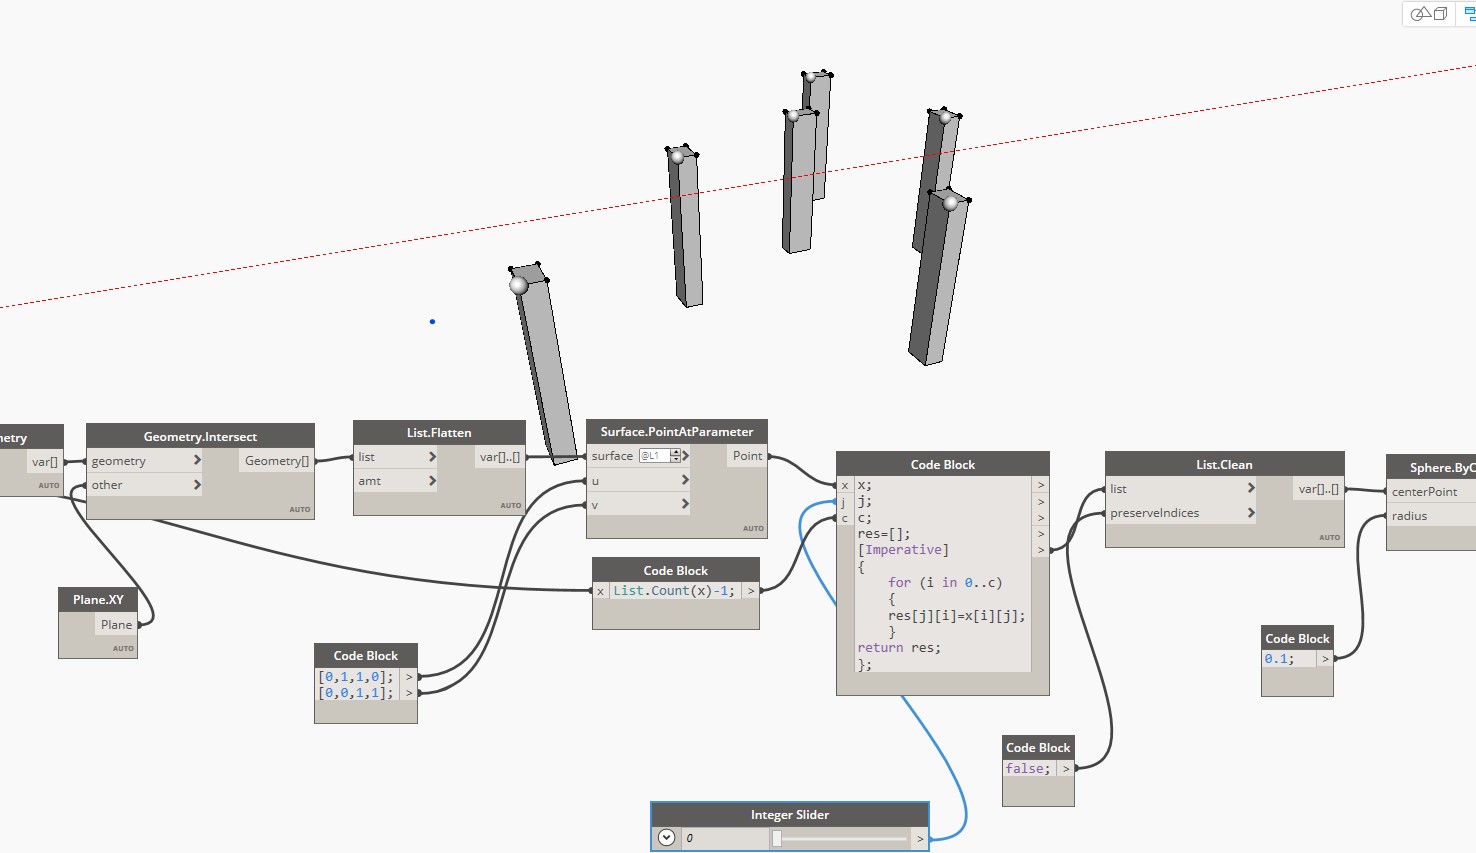Click the Integer Slider output port

coord(920,838)
